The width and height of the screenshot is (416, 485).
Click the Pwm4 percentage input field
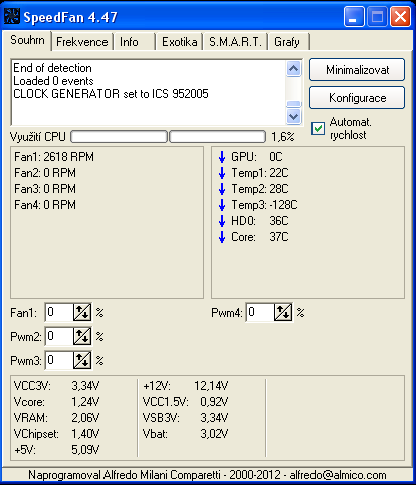(260, 312)
